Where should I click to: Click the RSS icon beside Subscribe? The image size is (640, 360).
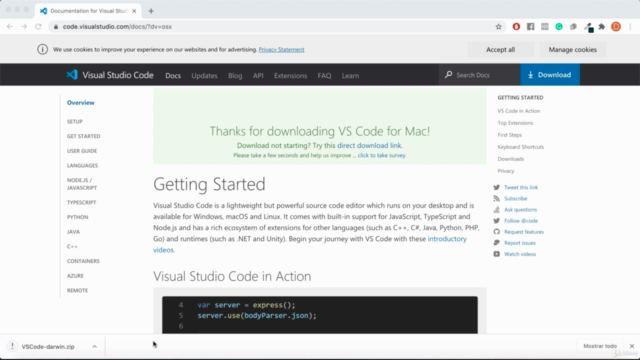coord(496,198)
